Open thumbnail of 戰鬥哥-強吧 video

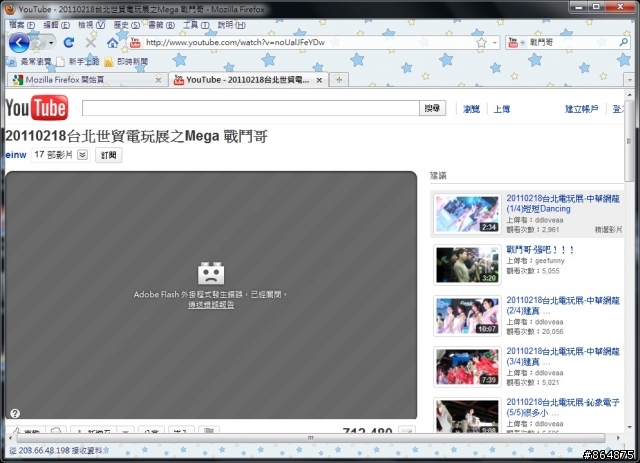click(467, 265)
